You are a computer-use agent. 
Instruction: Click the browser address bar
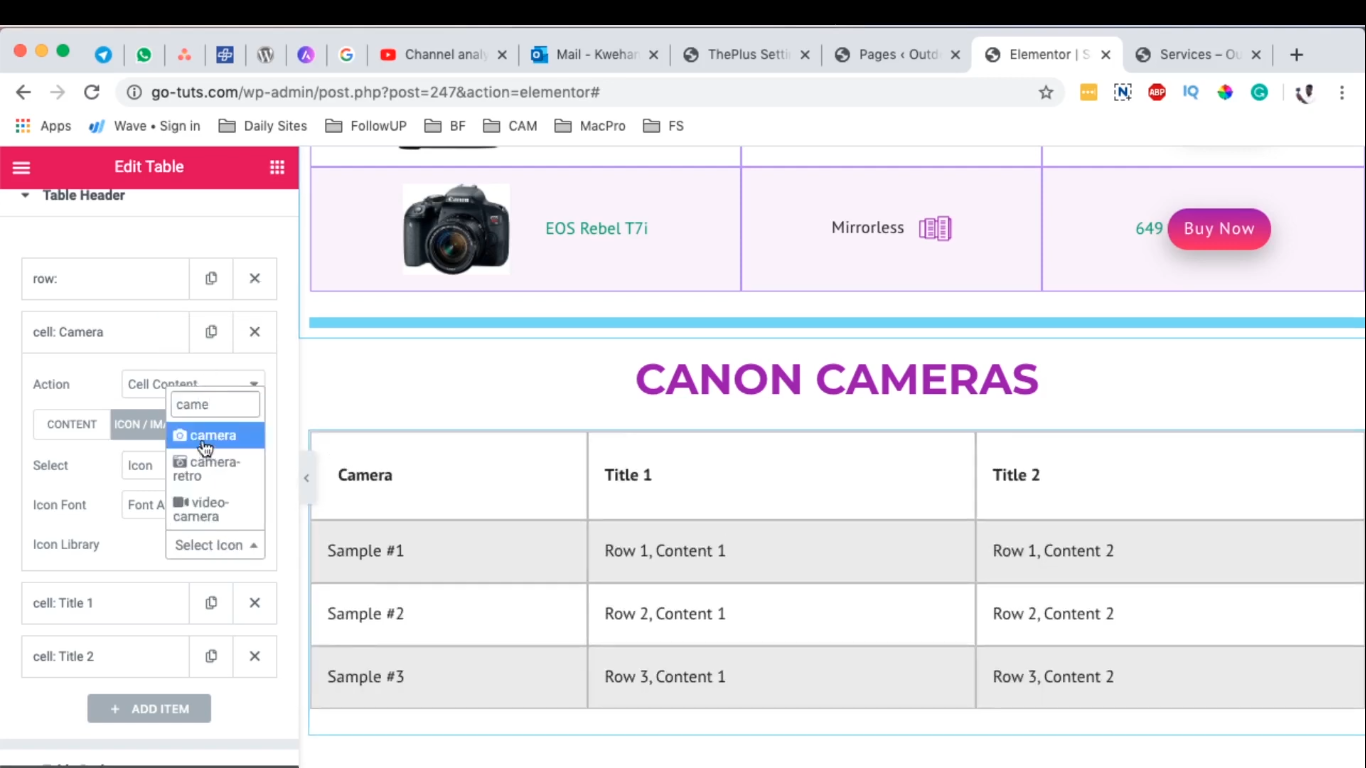click(x=590, y=92)
